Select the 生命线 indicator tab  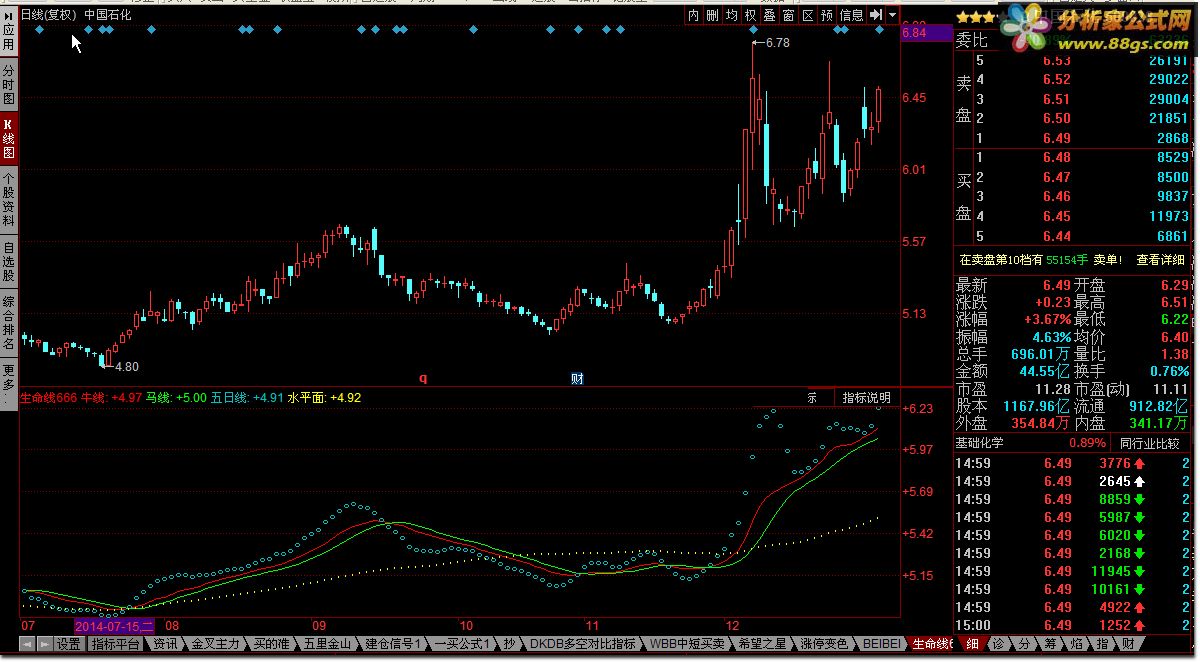coord(932,644)
